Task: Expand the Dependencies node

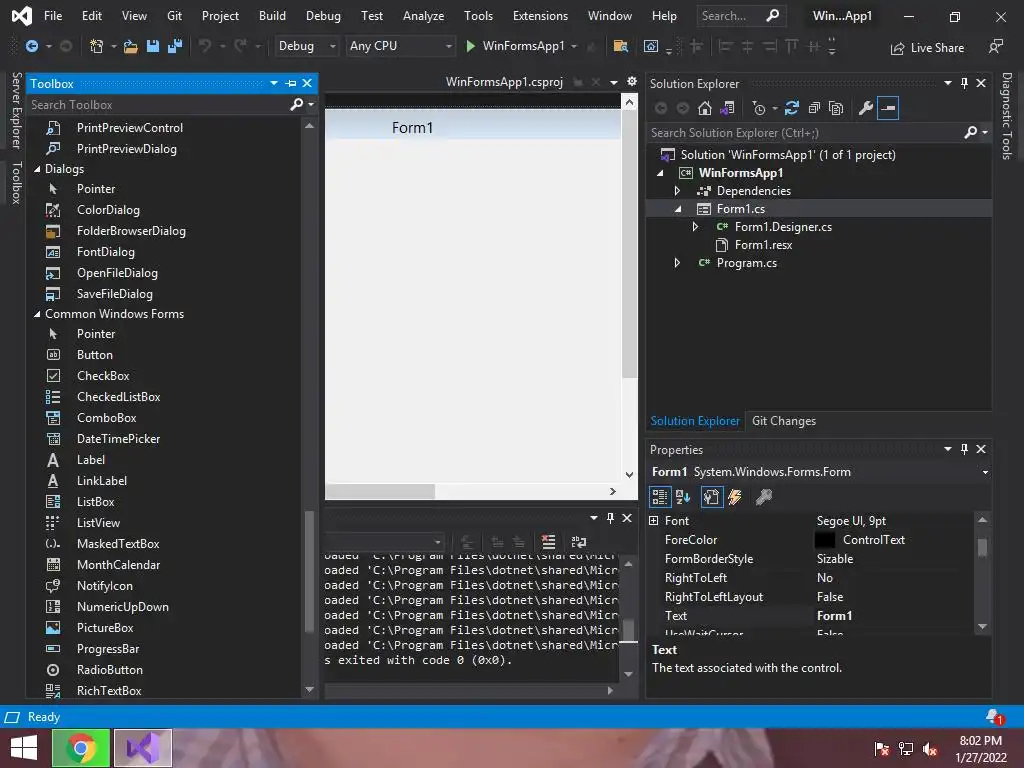Action: (677, 191)
